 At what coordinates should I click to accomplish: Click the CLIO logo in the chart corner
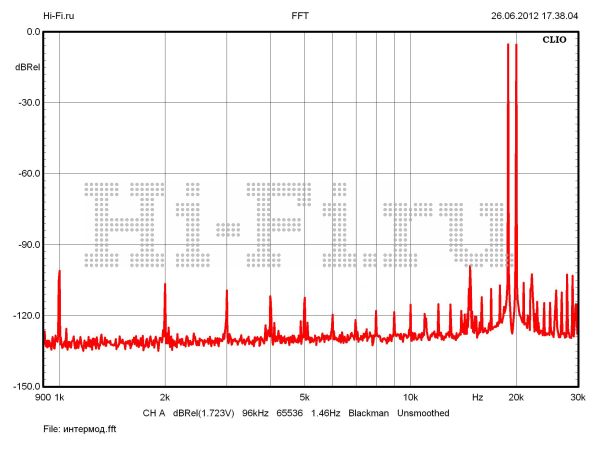tap(555, 43)
